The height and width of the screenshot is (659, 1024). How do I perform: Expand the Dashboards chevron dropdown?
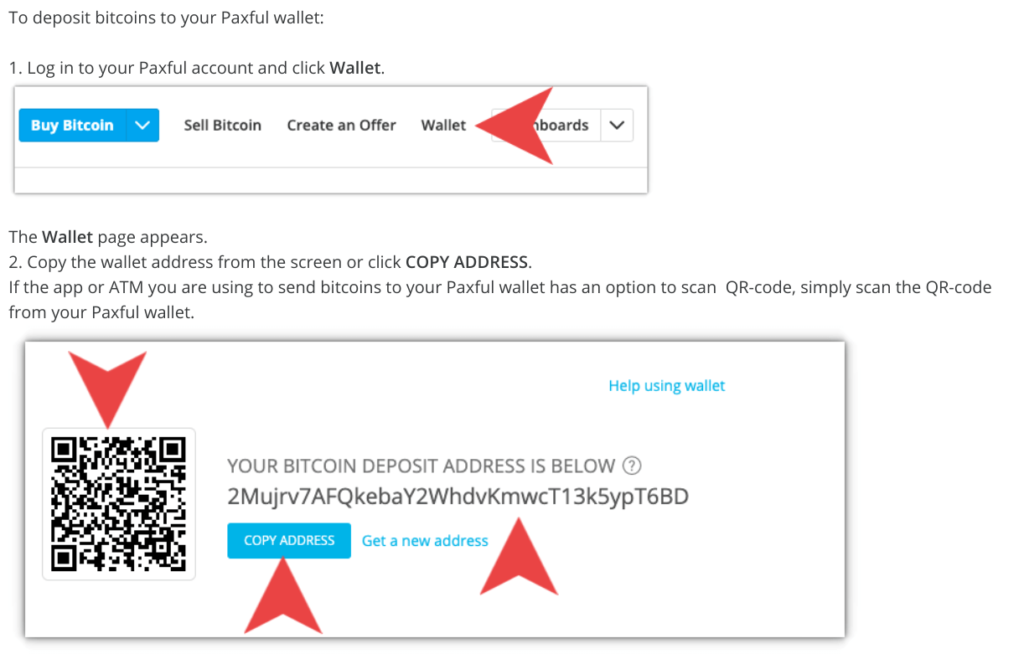tap(617, 125)
